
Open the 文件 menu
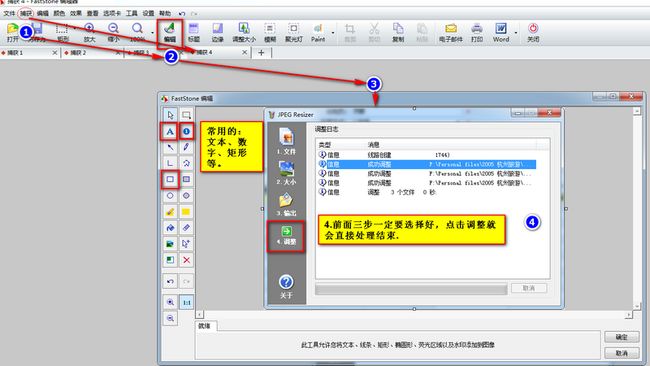(9, 13)
